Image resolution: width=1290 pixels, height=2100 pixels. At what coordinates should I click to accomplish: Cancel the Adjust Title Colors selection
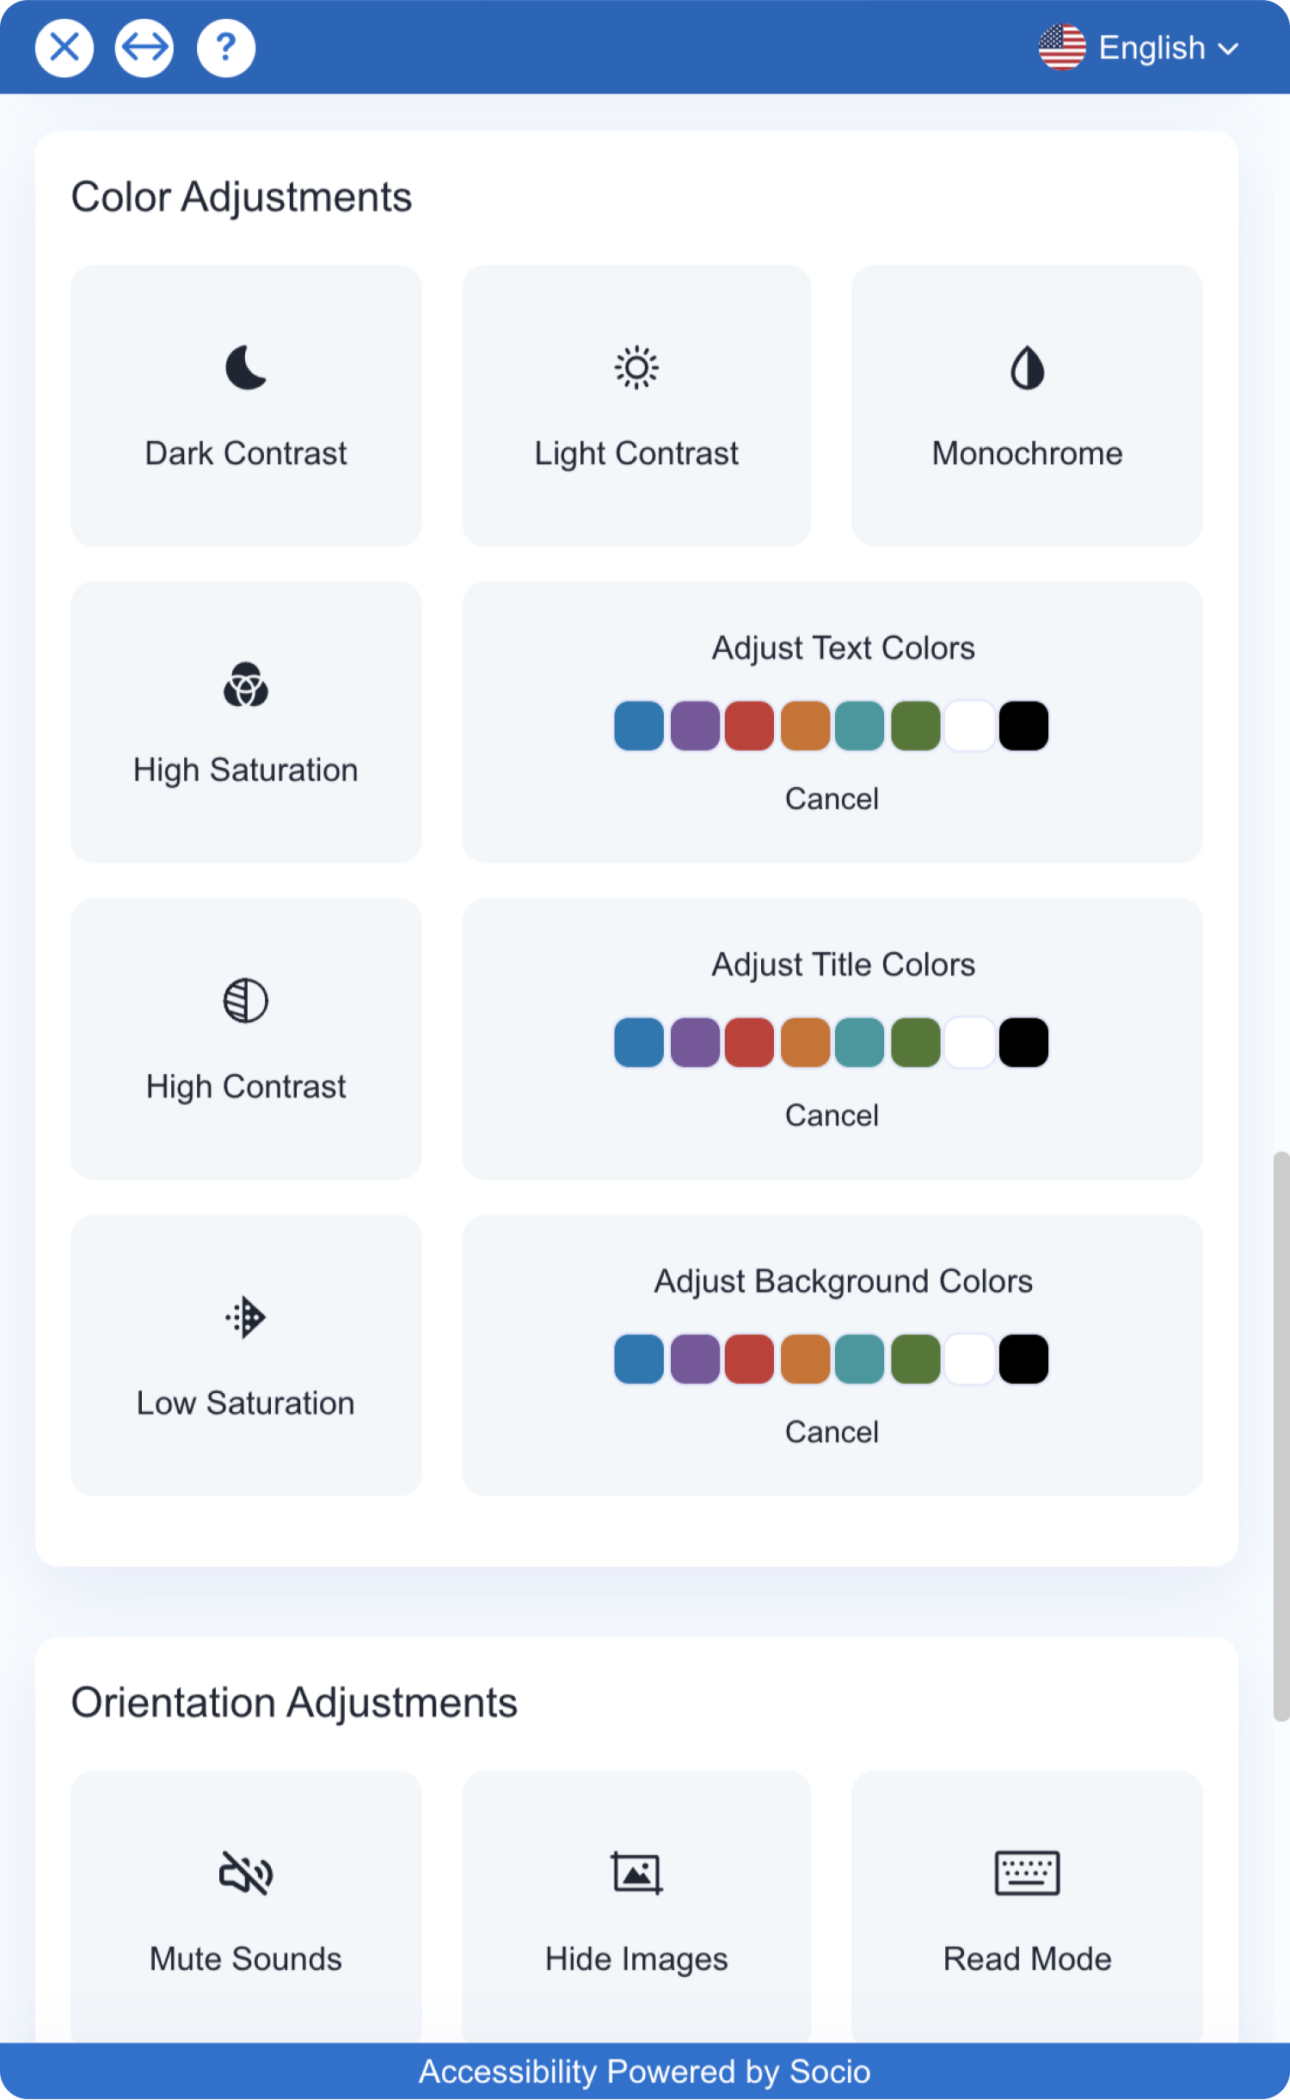(x=832, y=1115)
